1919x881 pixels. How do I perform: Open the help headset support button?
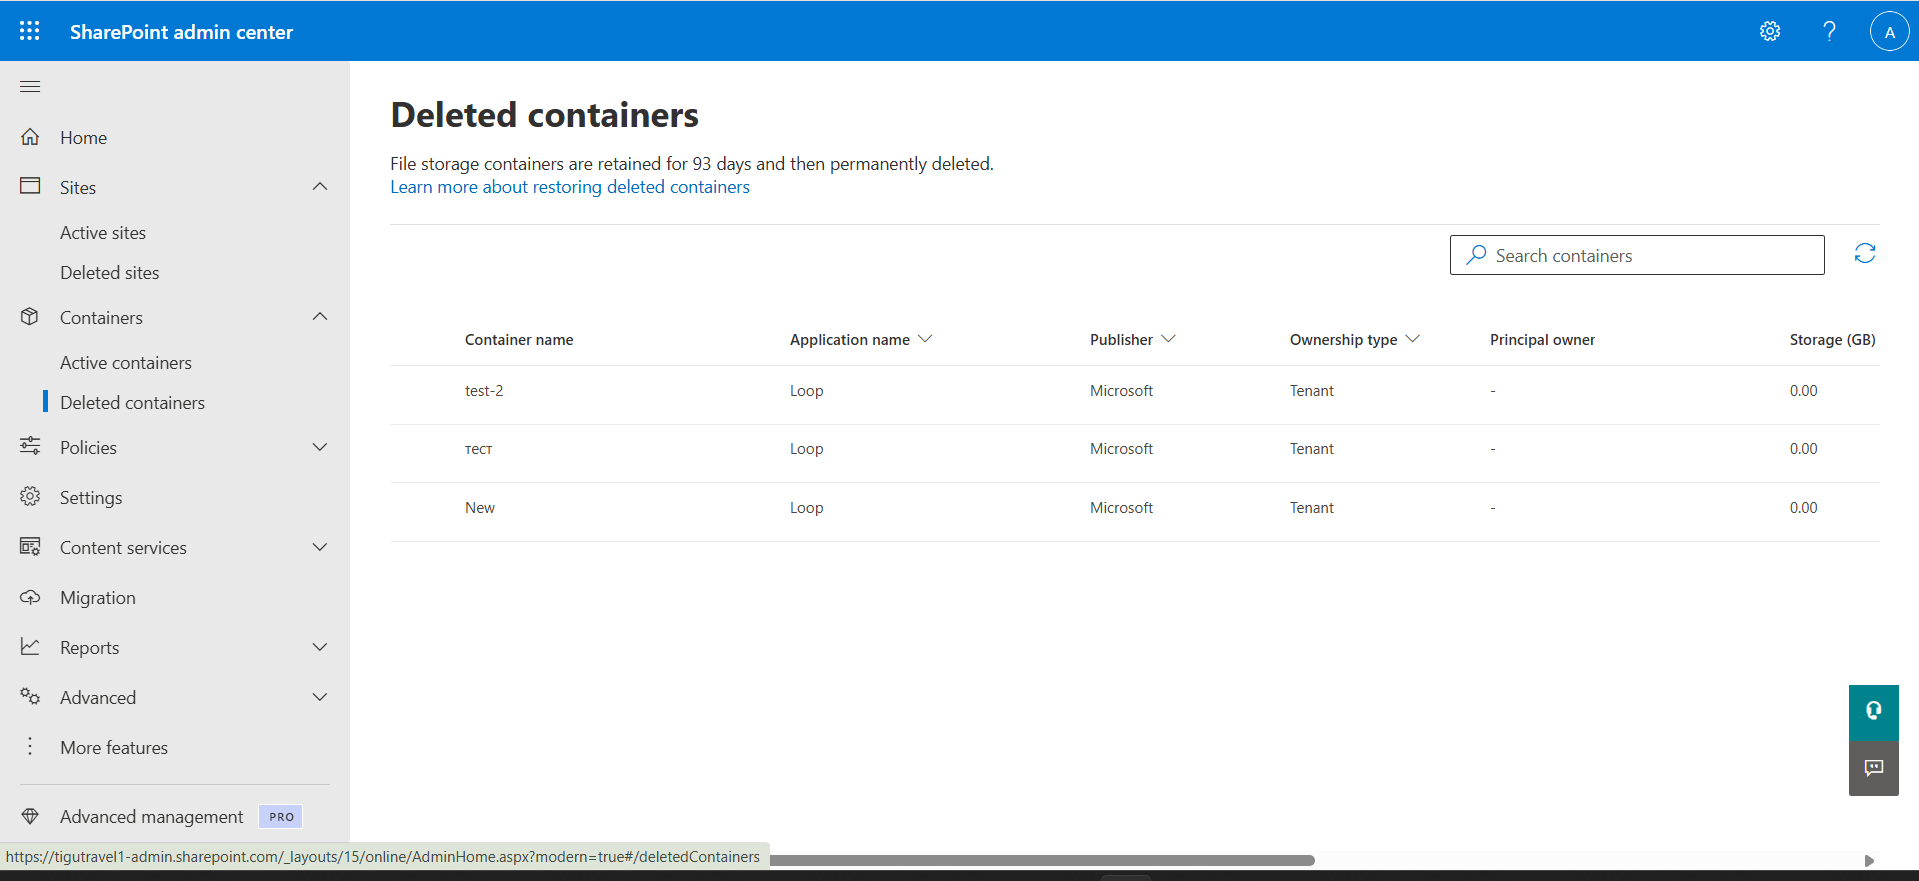(1873, 712)
